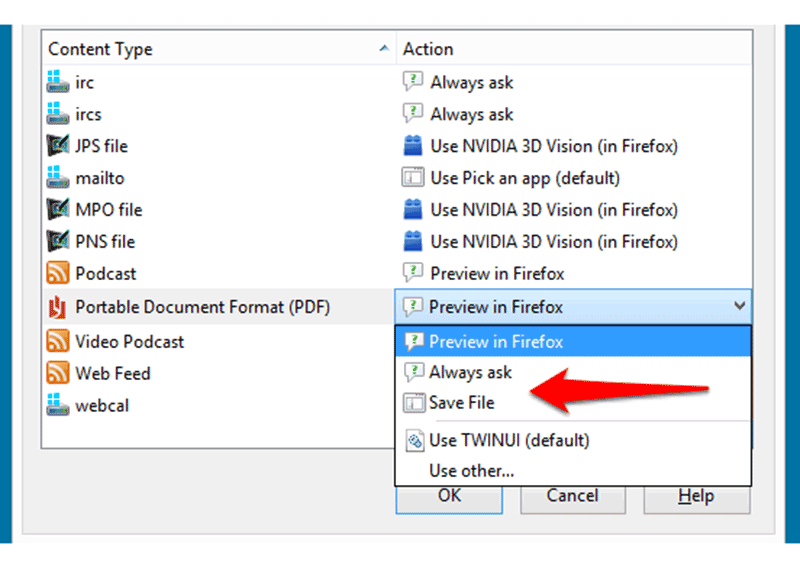The height and width of the screenshot is (568, 800).
Task: Choose Use other... option
Action: [x=471, y=471]
